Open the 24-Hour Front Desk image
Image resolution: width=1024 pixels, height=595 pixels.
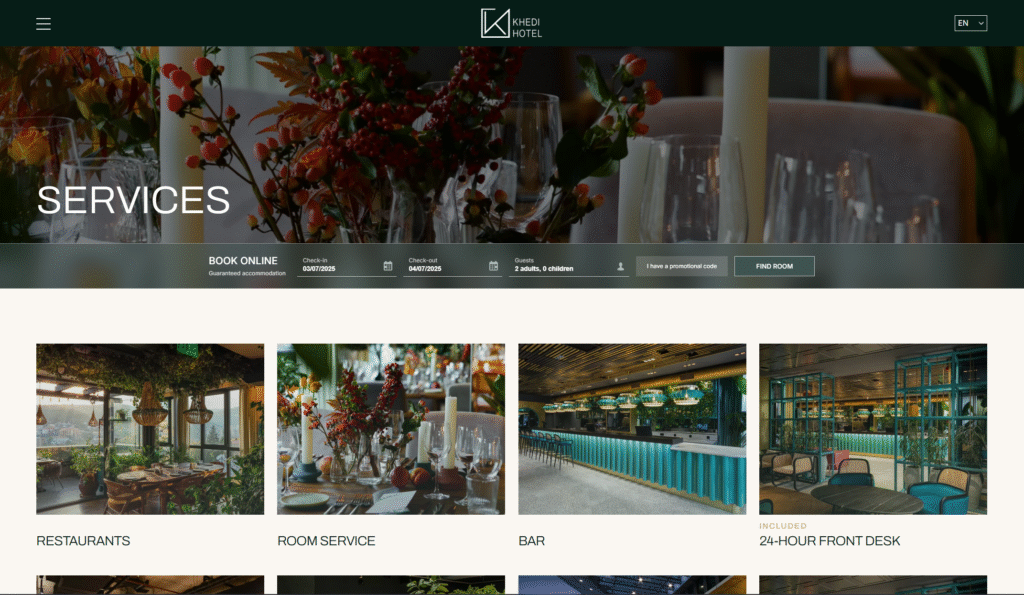(x=873, y=429)
